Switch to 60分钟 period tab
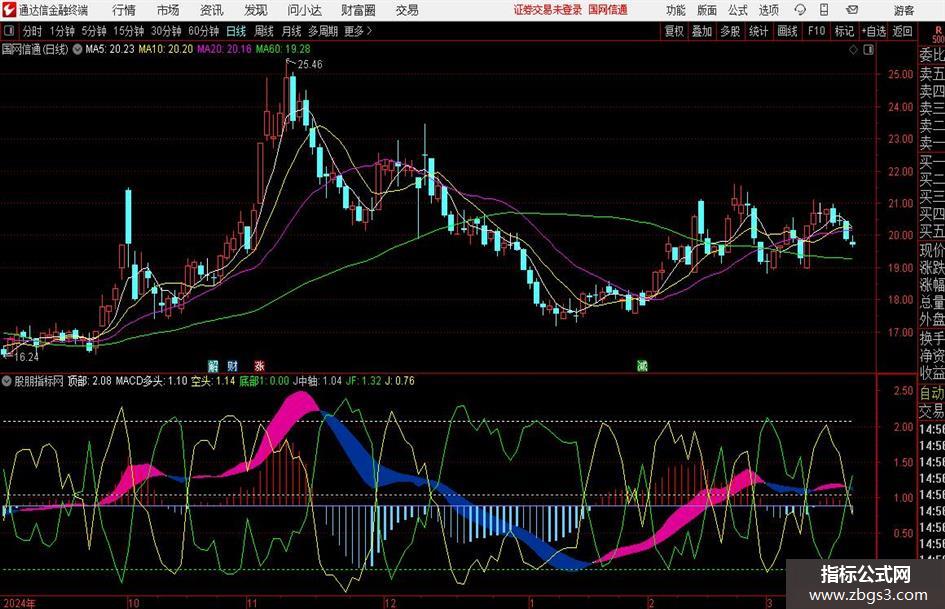945x609 pixels. pos(204,31)
